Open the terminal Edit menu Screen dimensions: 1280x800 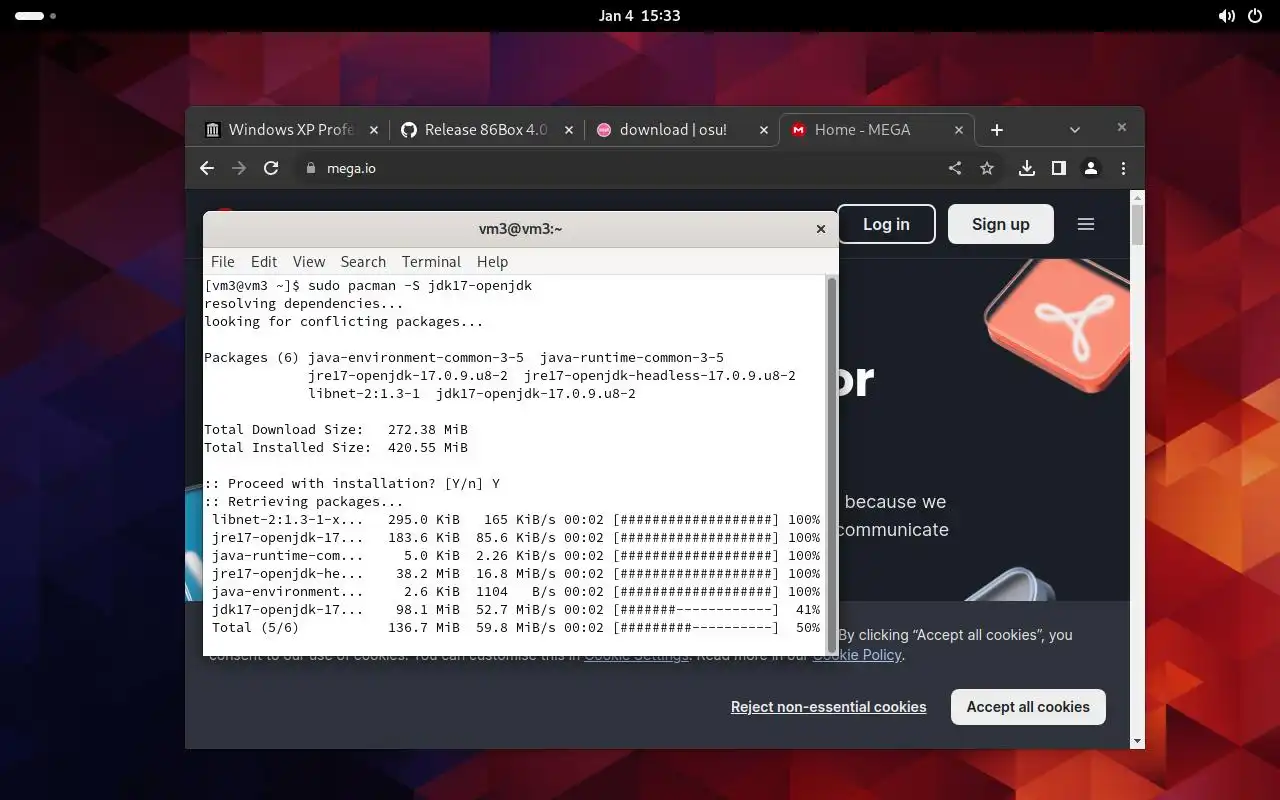264,261
